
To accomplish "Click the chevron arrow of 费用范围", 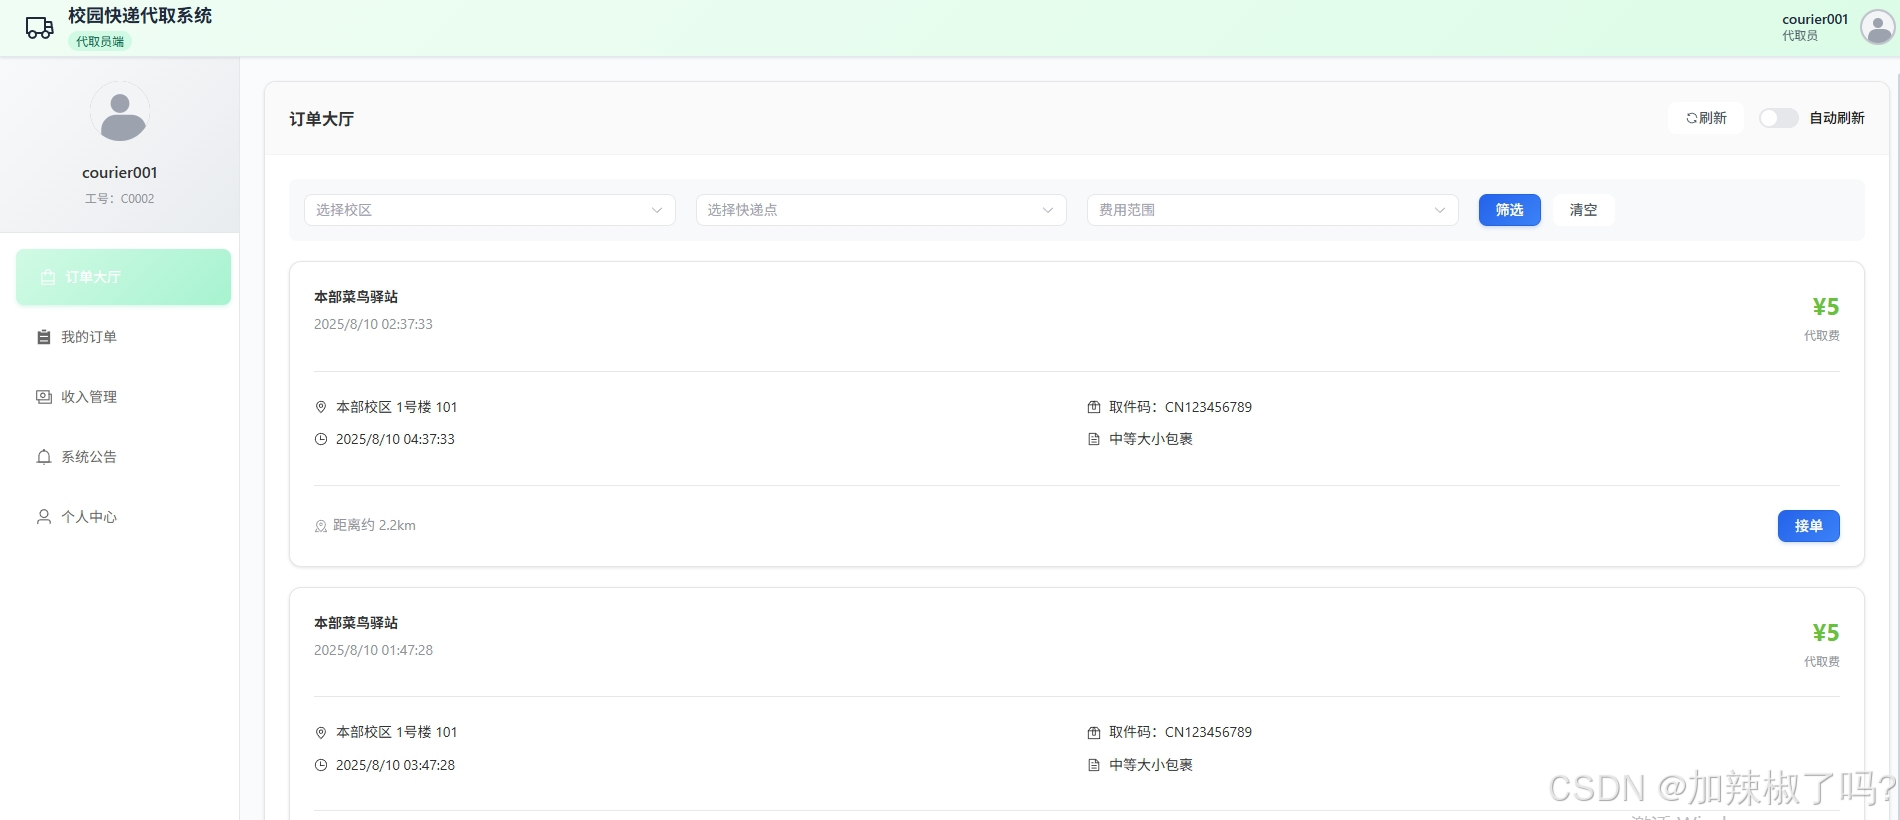I will (x=1440, y=210).
